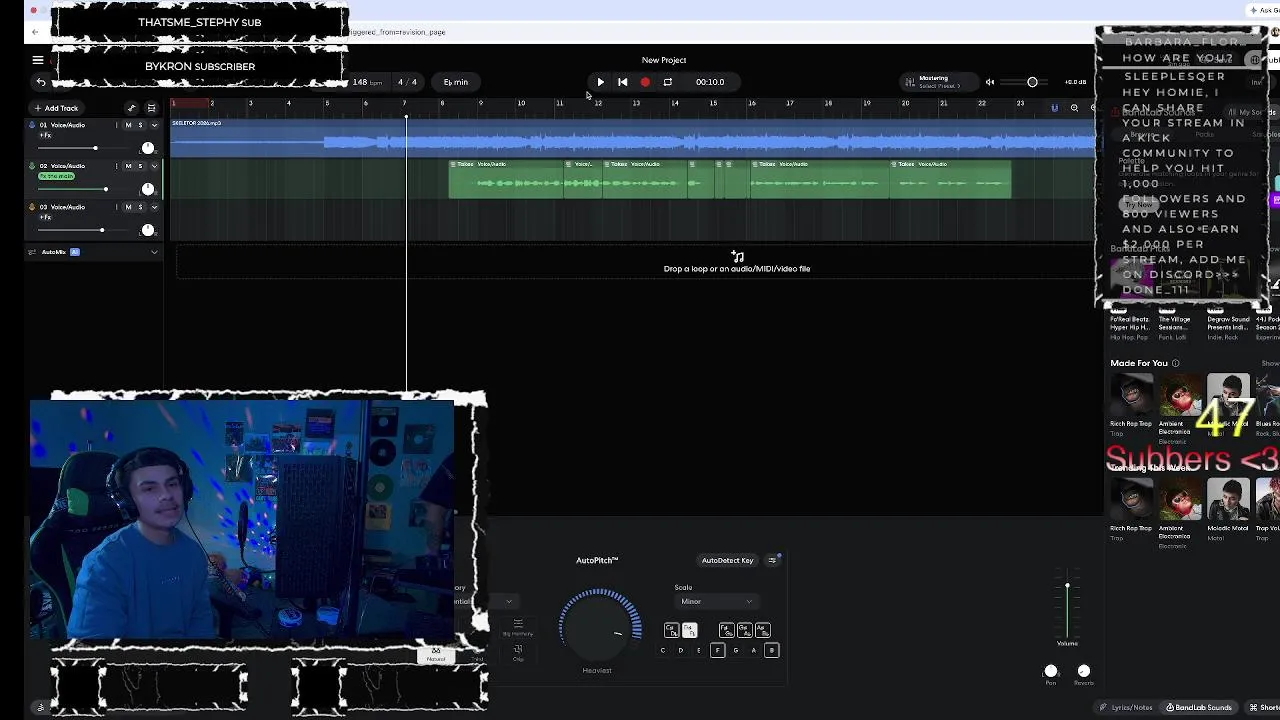
Task: Select track 01 microphone icon
Action: (32, 125)
